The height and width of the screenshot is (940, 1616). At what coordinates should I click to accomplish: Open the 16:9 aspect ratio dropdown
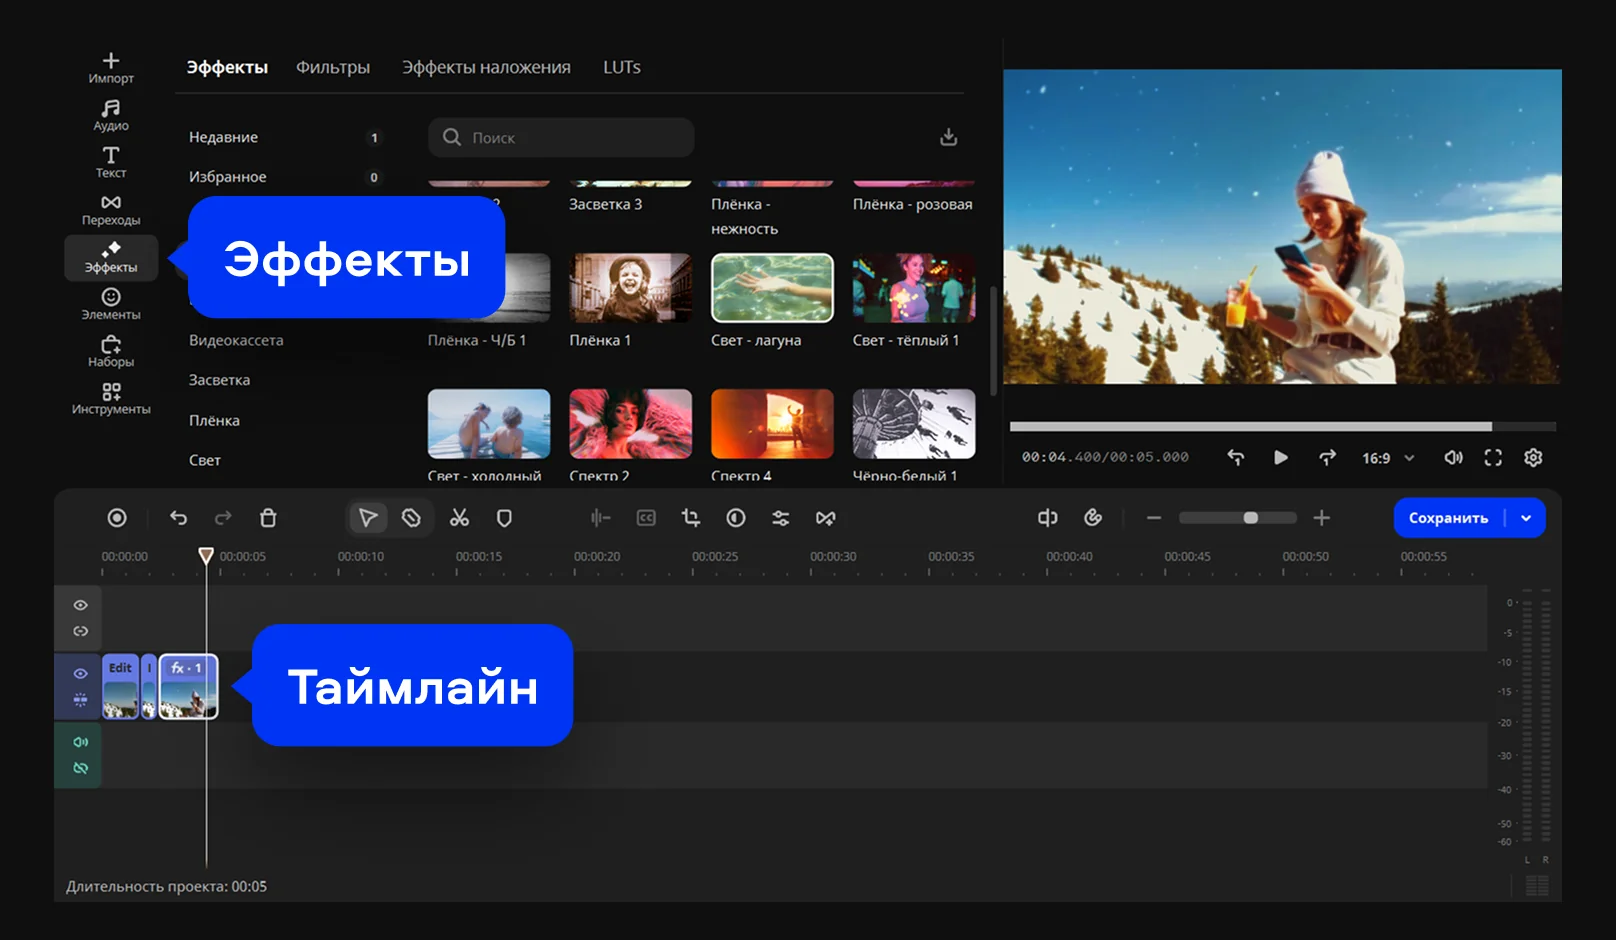(x=1388, y=458)
